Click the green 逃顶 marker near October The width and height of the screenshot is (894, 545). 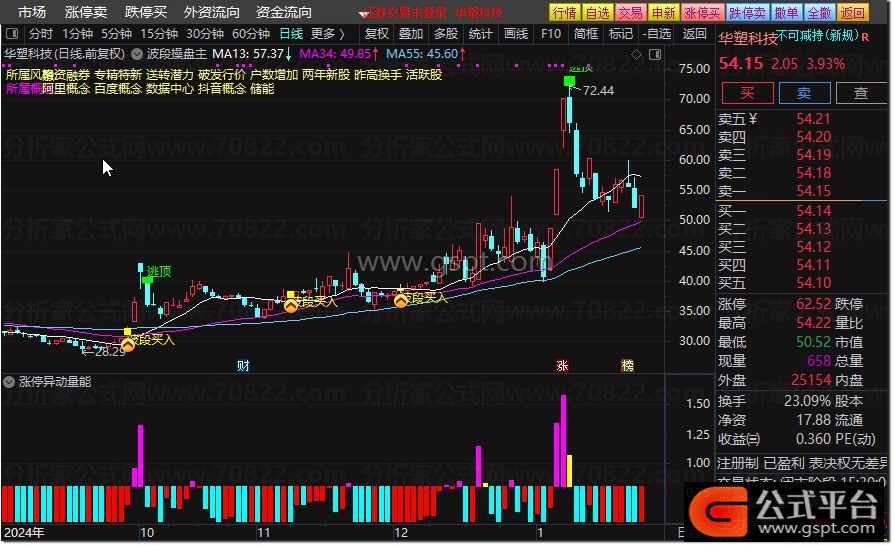(x=148, y=279)
